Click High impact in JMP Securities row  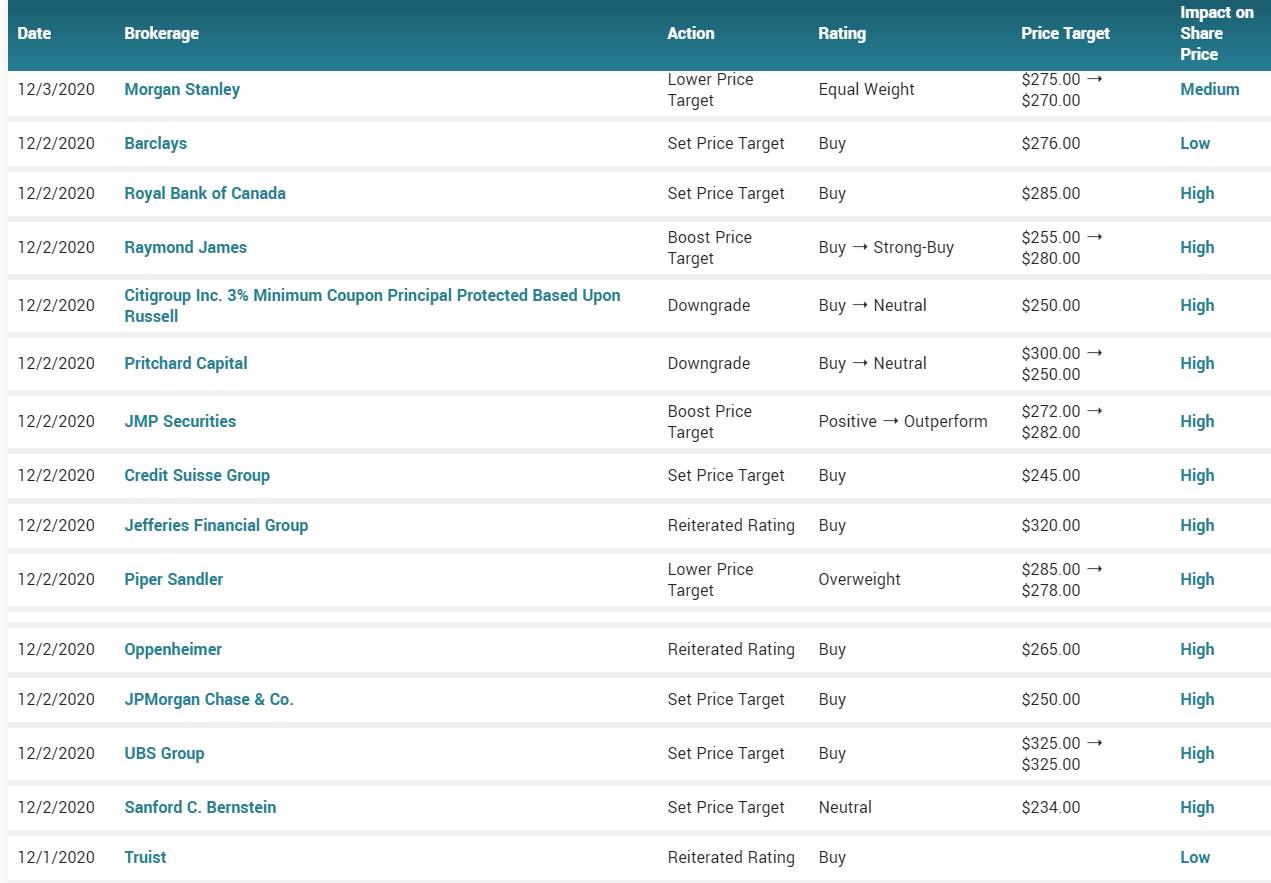tap(1197, 421)
